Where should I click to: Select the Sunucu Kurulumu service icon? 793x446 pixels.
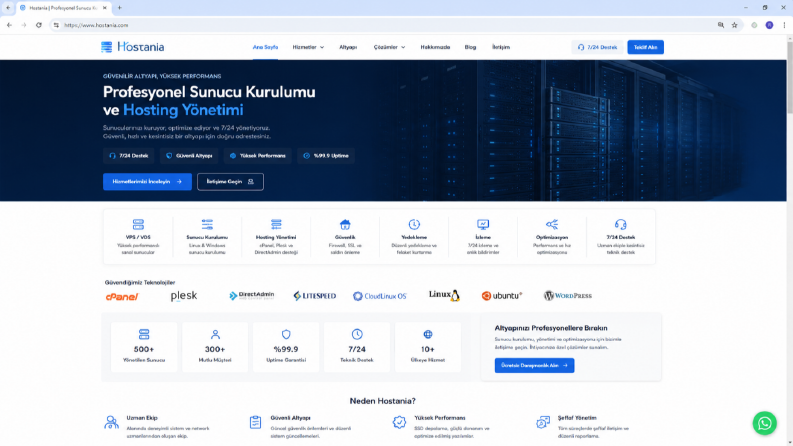(x=207, y=224)
